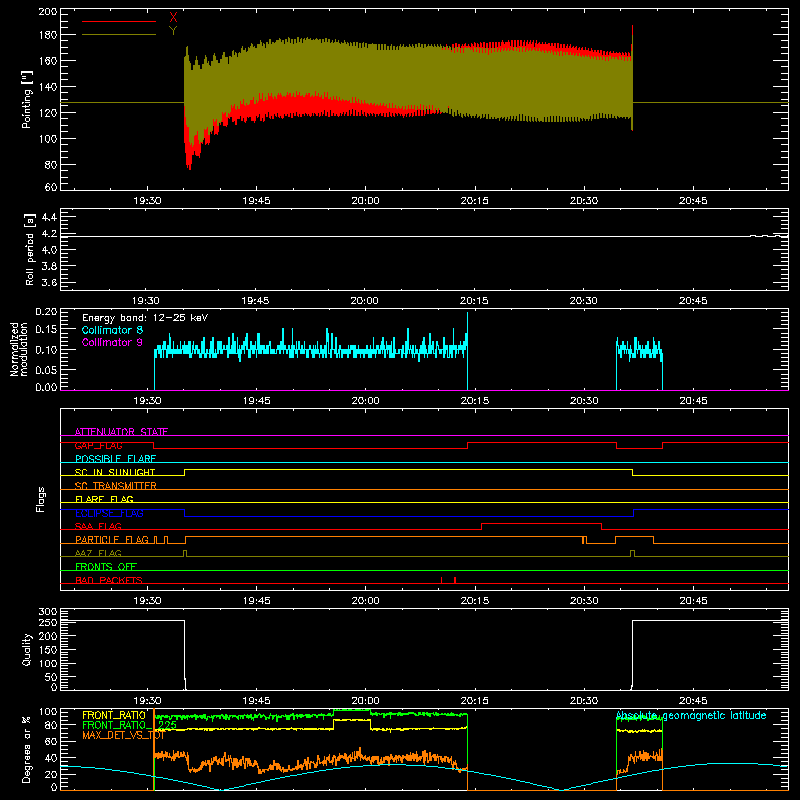
Task: Click the FRONTS_OFF flag label
Action: tap(106, 566)
